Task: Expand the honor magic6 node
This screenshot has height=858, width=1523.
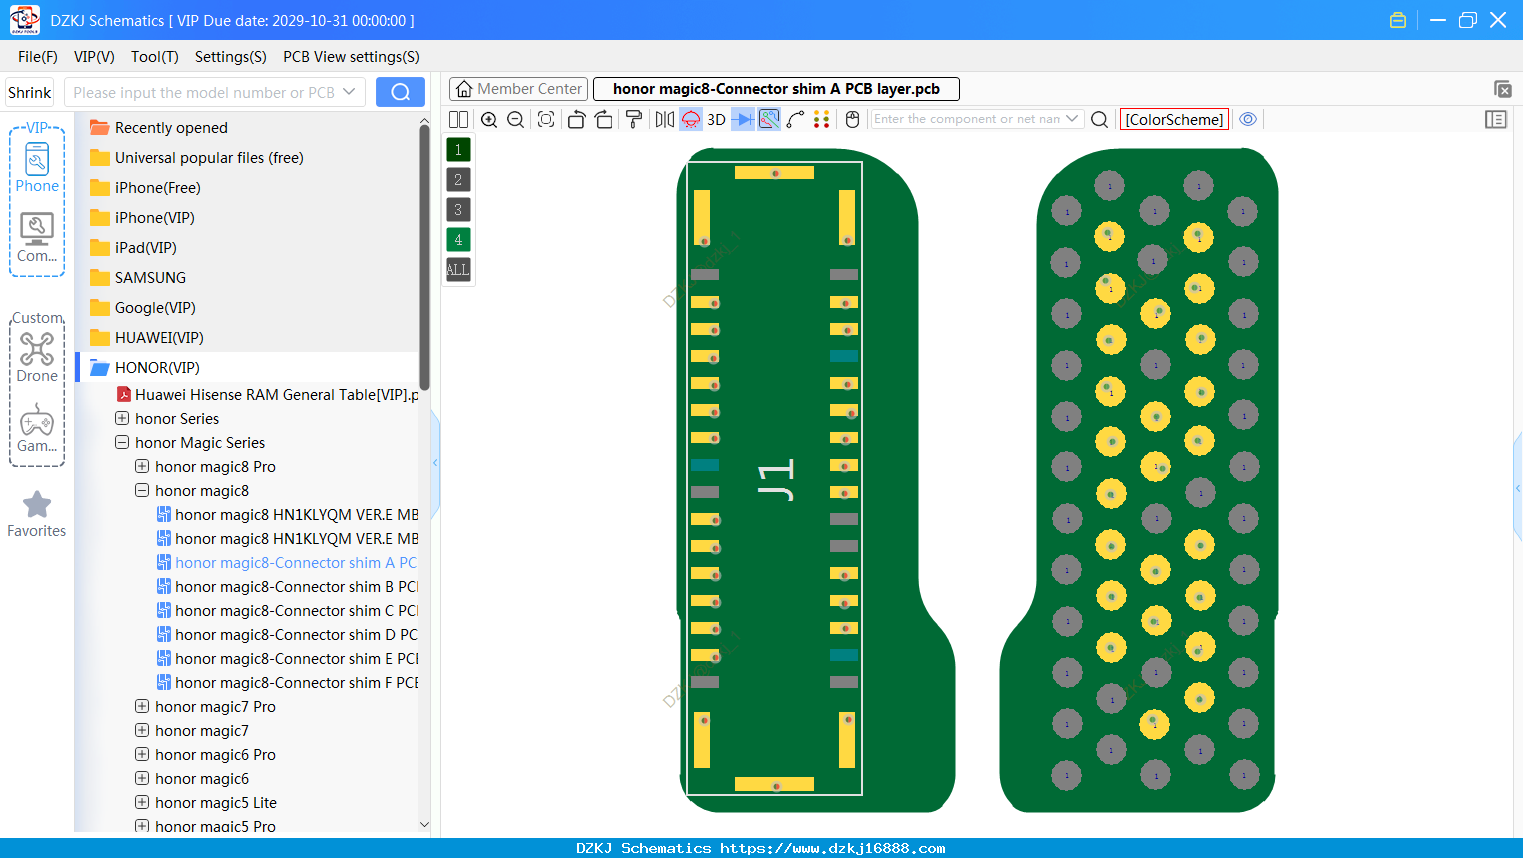Action: click(142, 778)
